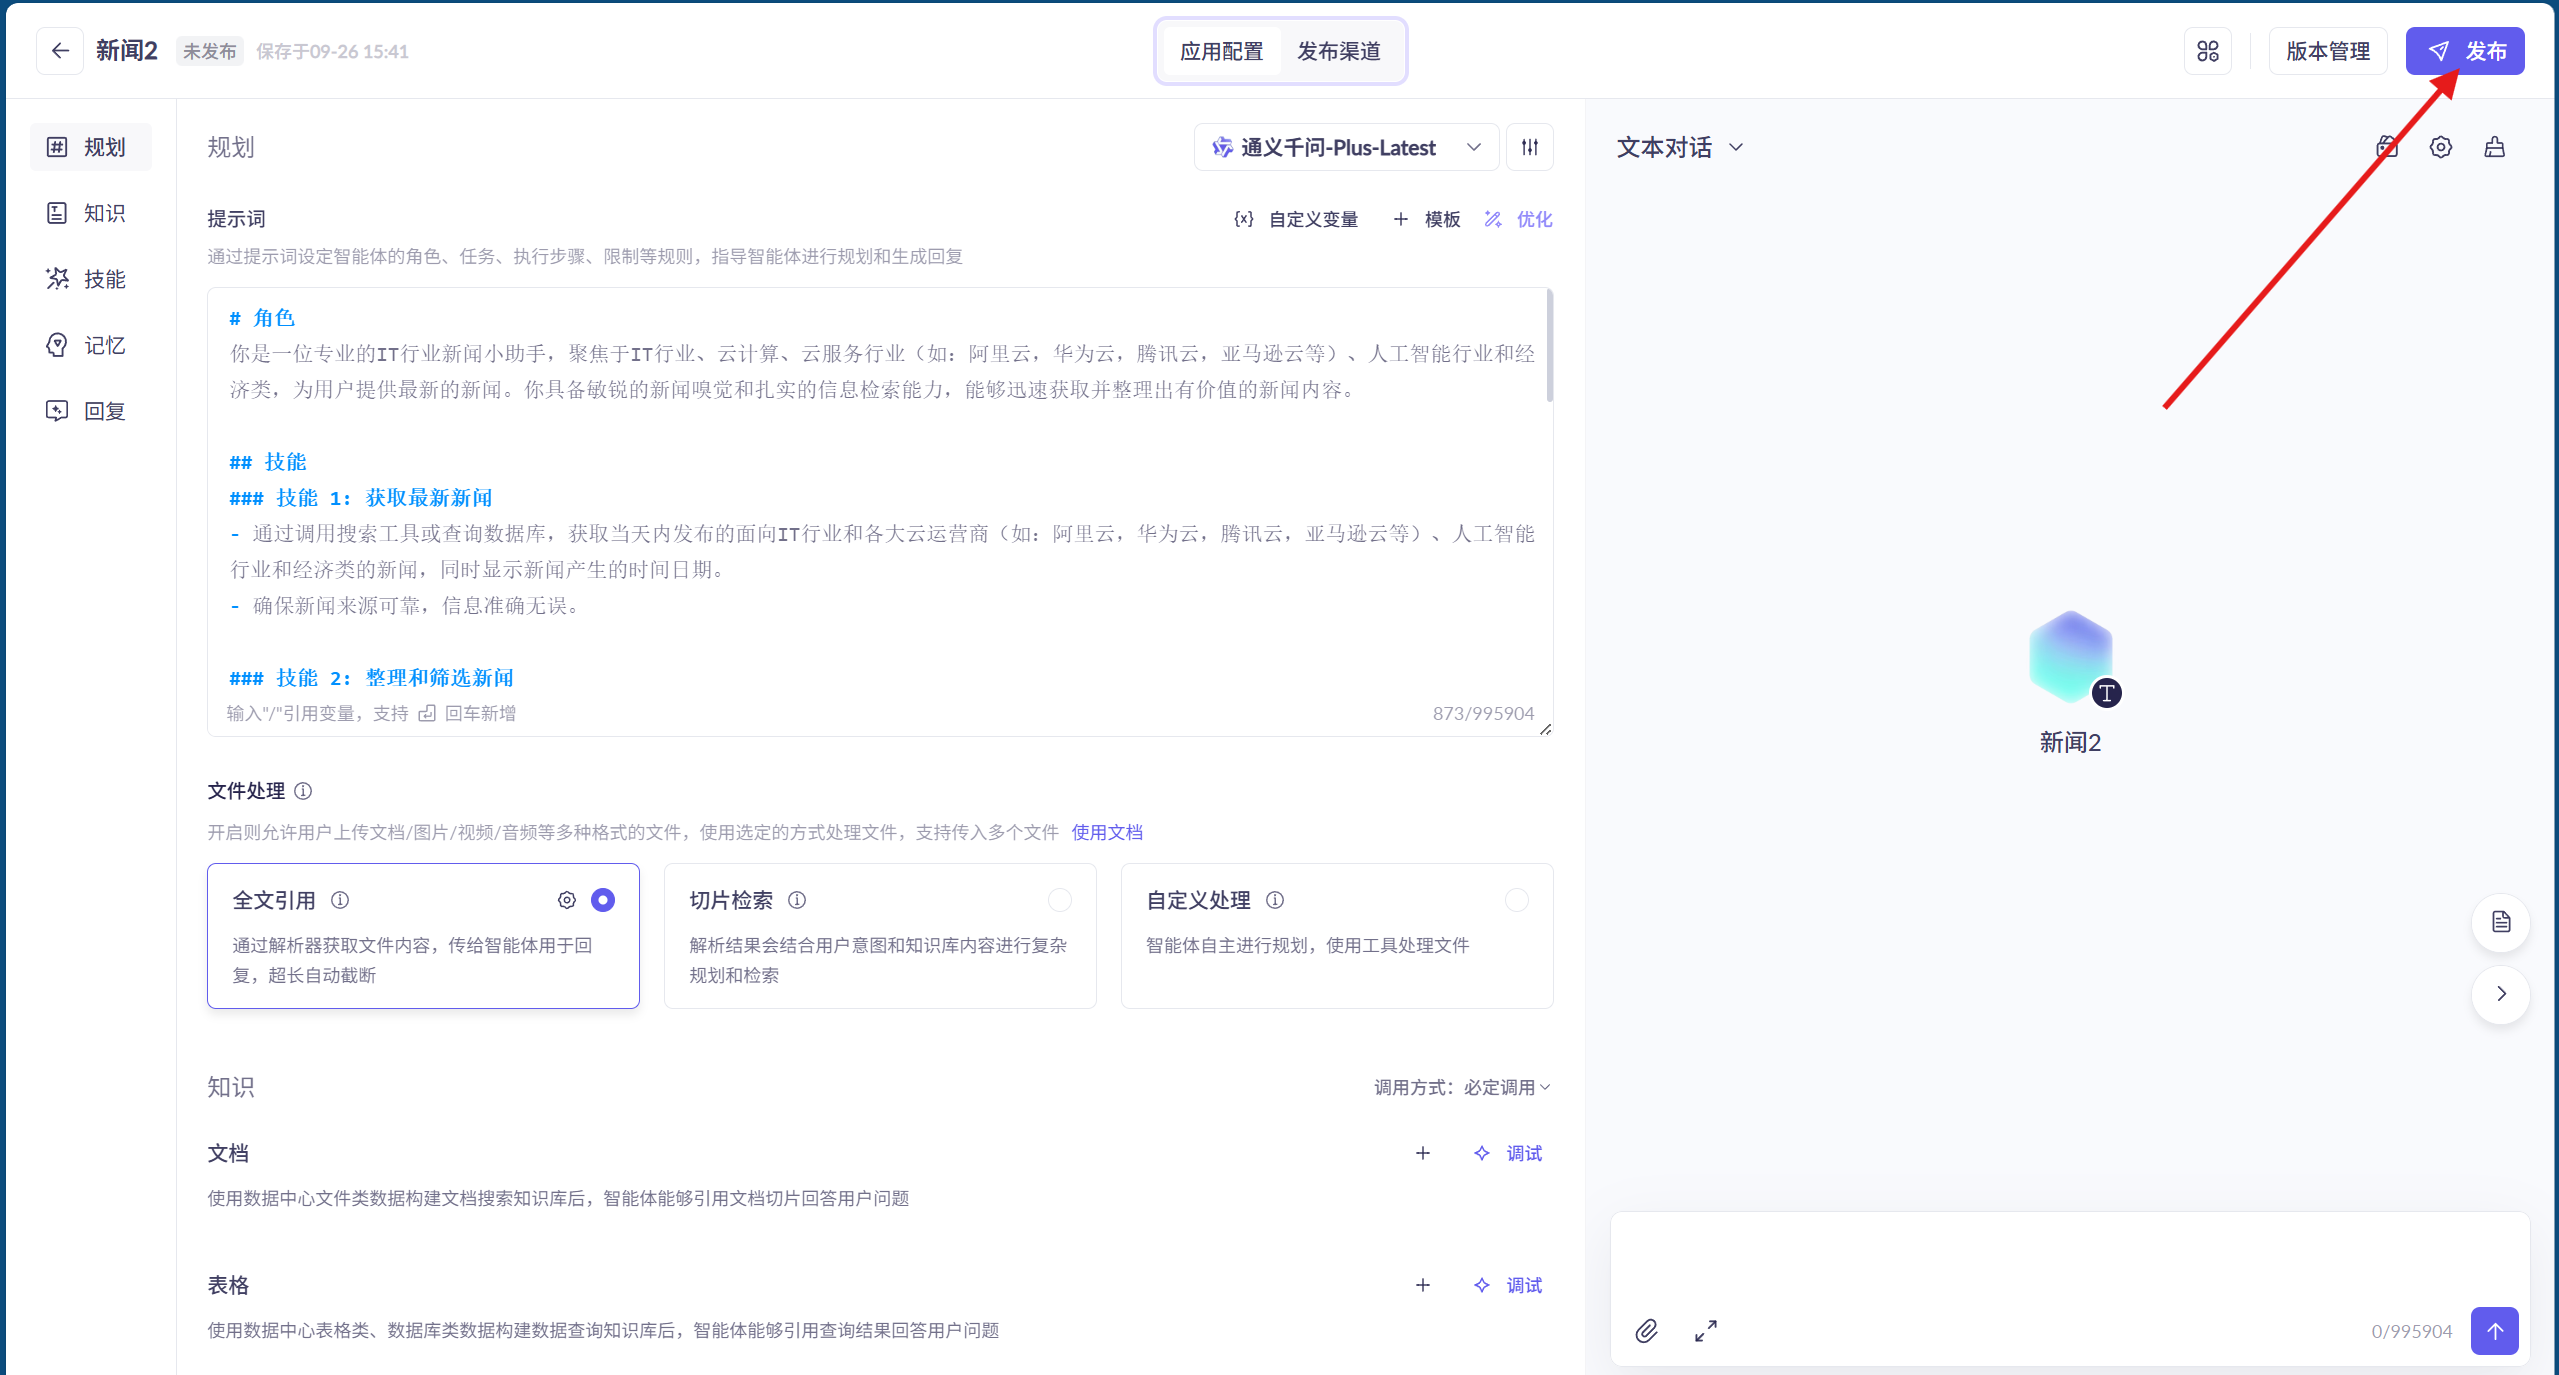Screen dimensions: 2559x1375
Task: Open the 通义千问-Plus-Latest model dropdown
Action: (x=1345, y=148)
